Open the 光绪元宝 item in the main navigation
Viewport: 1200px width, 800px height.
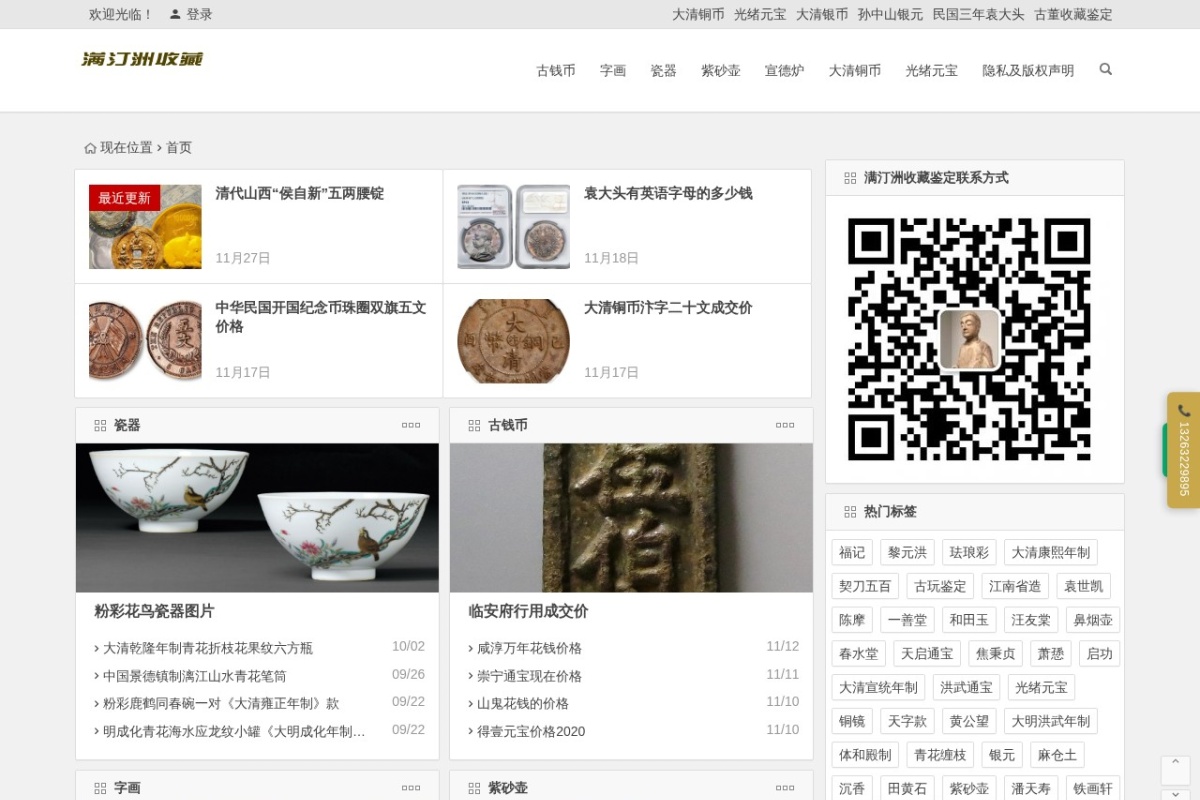tap(932, 70)
